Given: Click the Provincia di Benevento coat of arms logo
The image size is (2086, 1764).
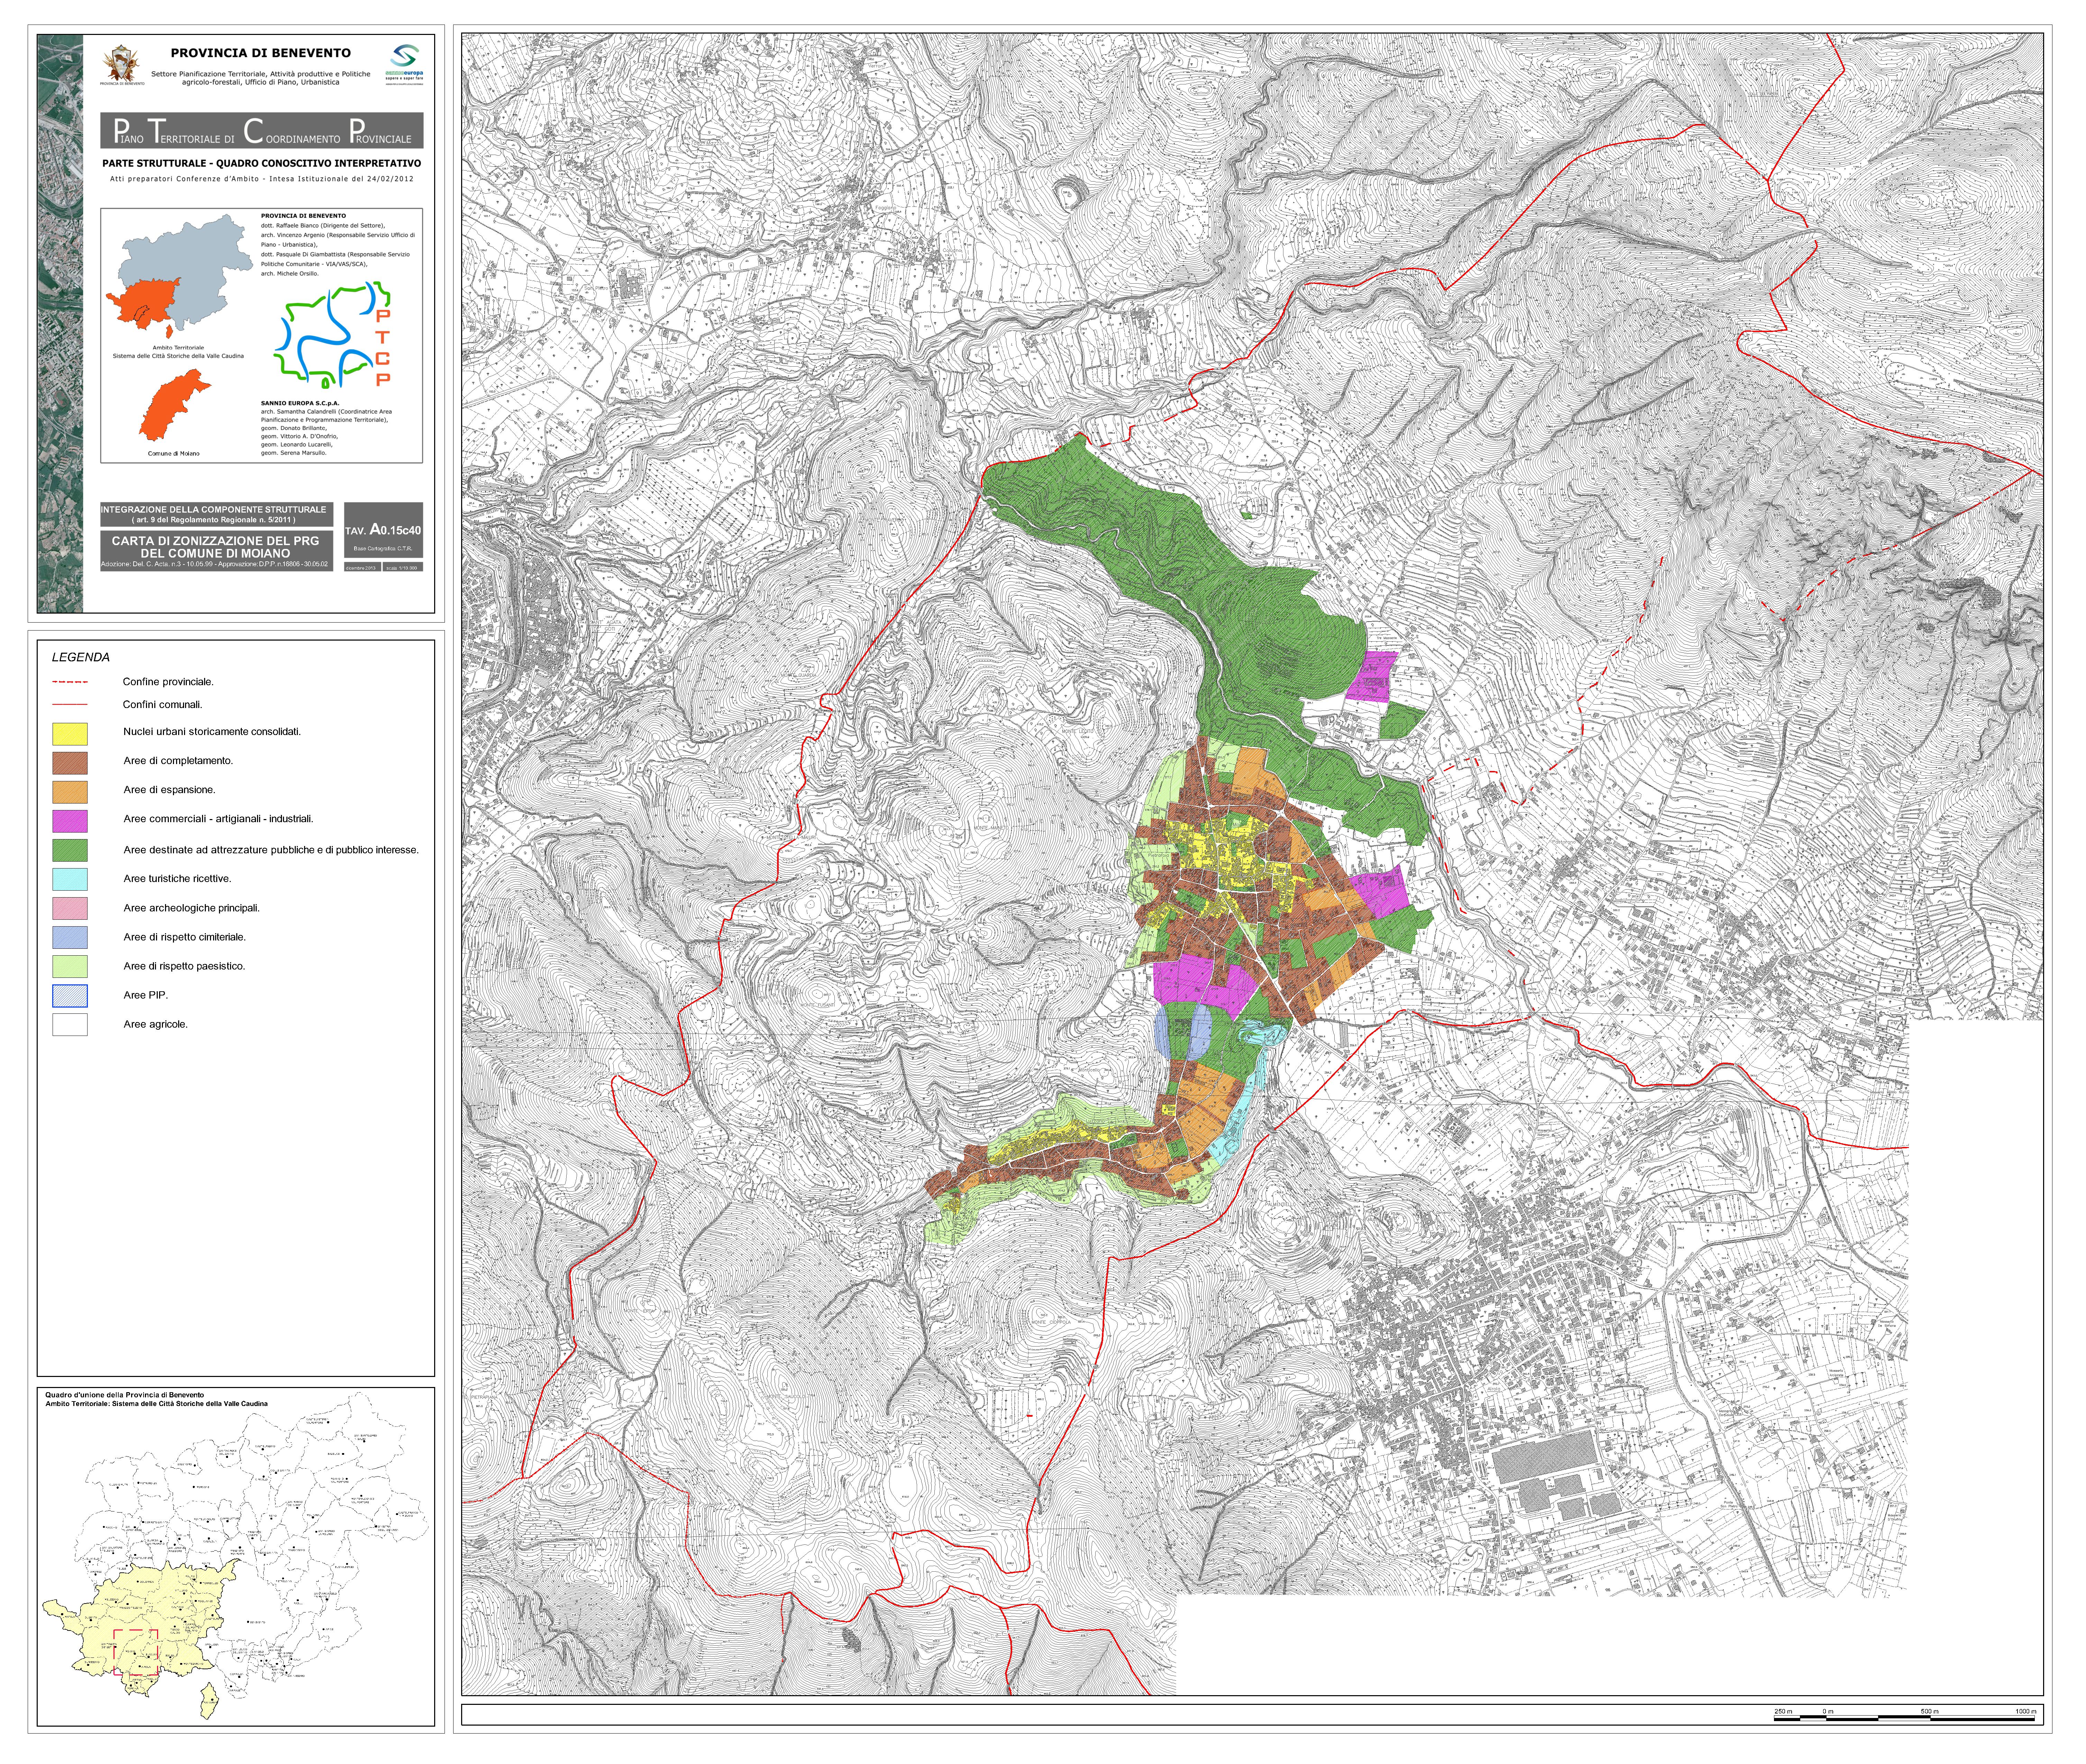Looking at the screenshot, I should click(122, 65).
